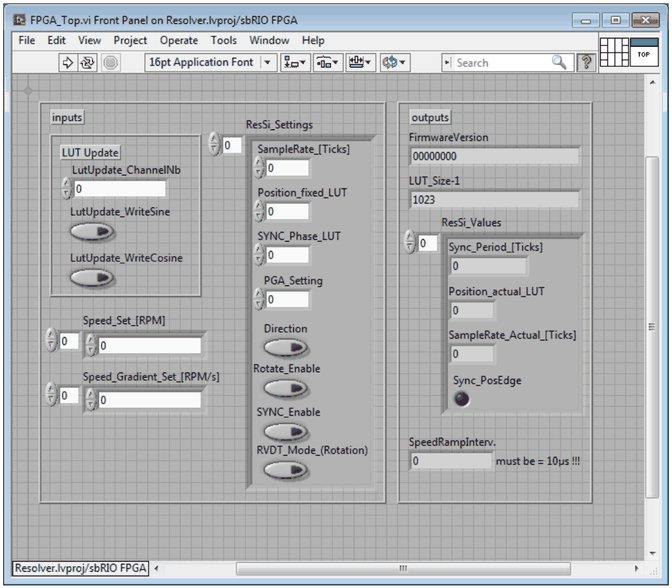This screenshot has height=588, width=672.
Task: Open the Reorder tool
Action: (394, 63)
